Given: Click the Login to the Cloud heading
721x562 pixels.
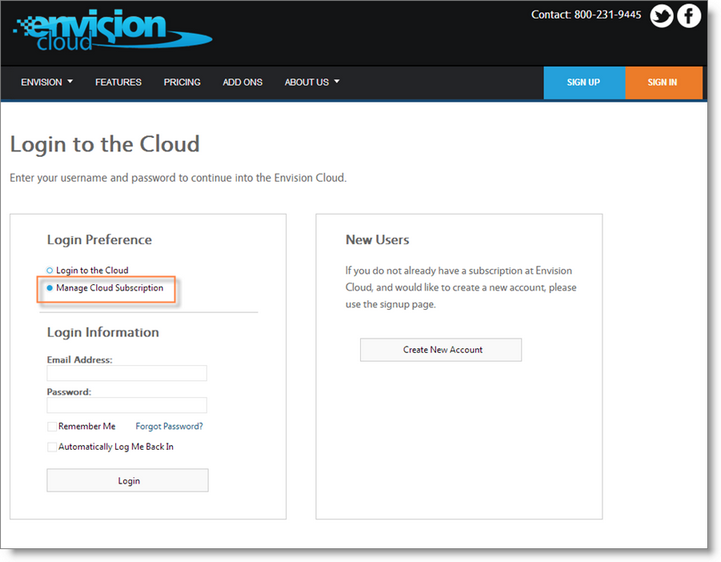Looking at the screenshot, I should pos(105,144).
